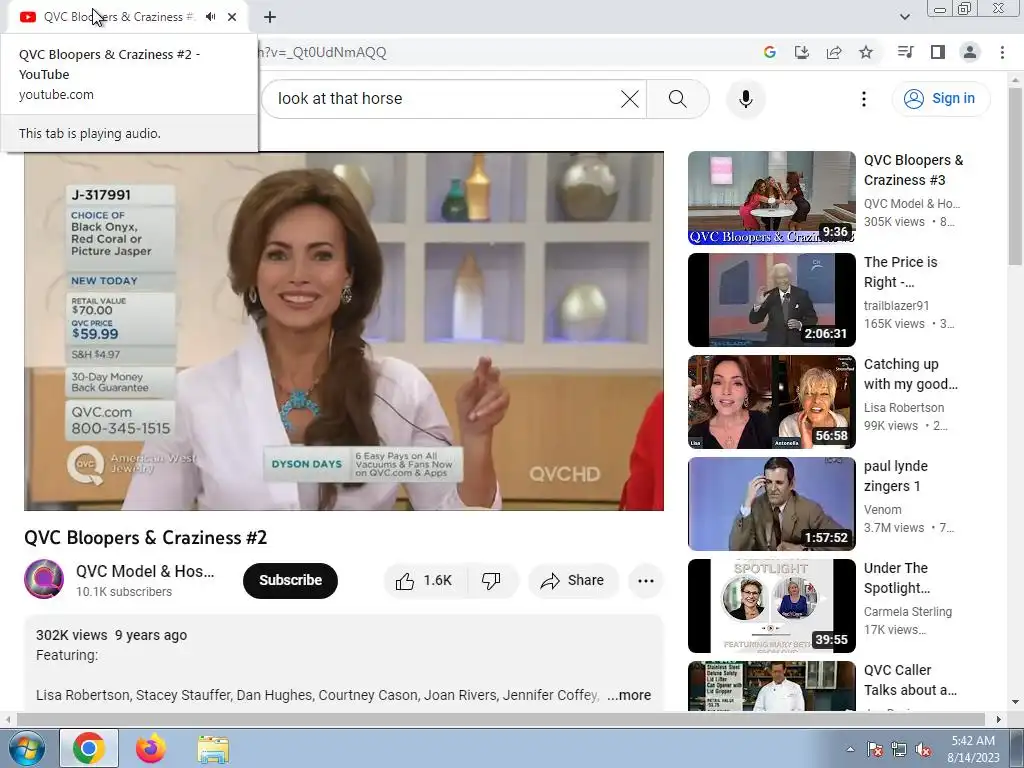Click the 302K views text
Image resolution: width=1024 pixels, height=768 pixels.
coord(72,635)
